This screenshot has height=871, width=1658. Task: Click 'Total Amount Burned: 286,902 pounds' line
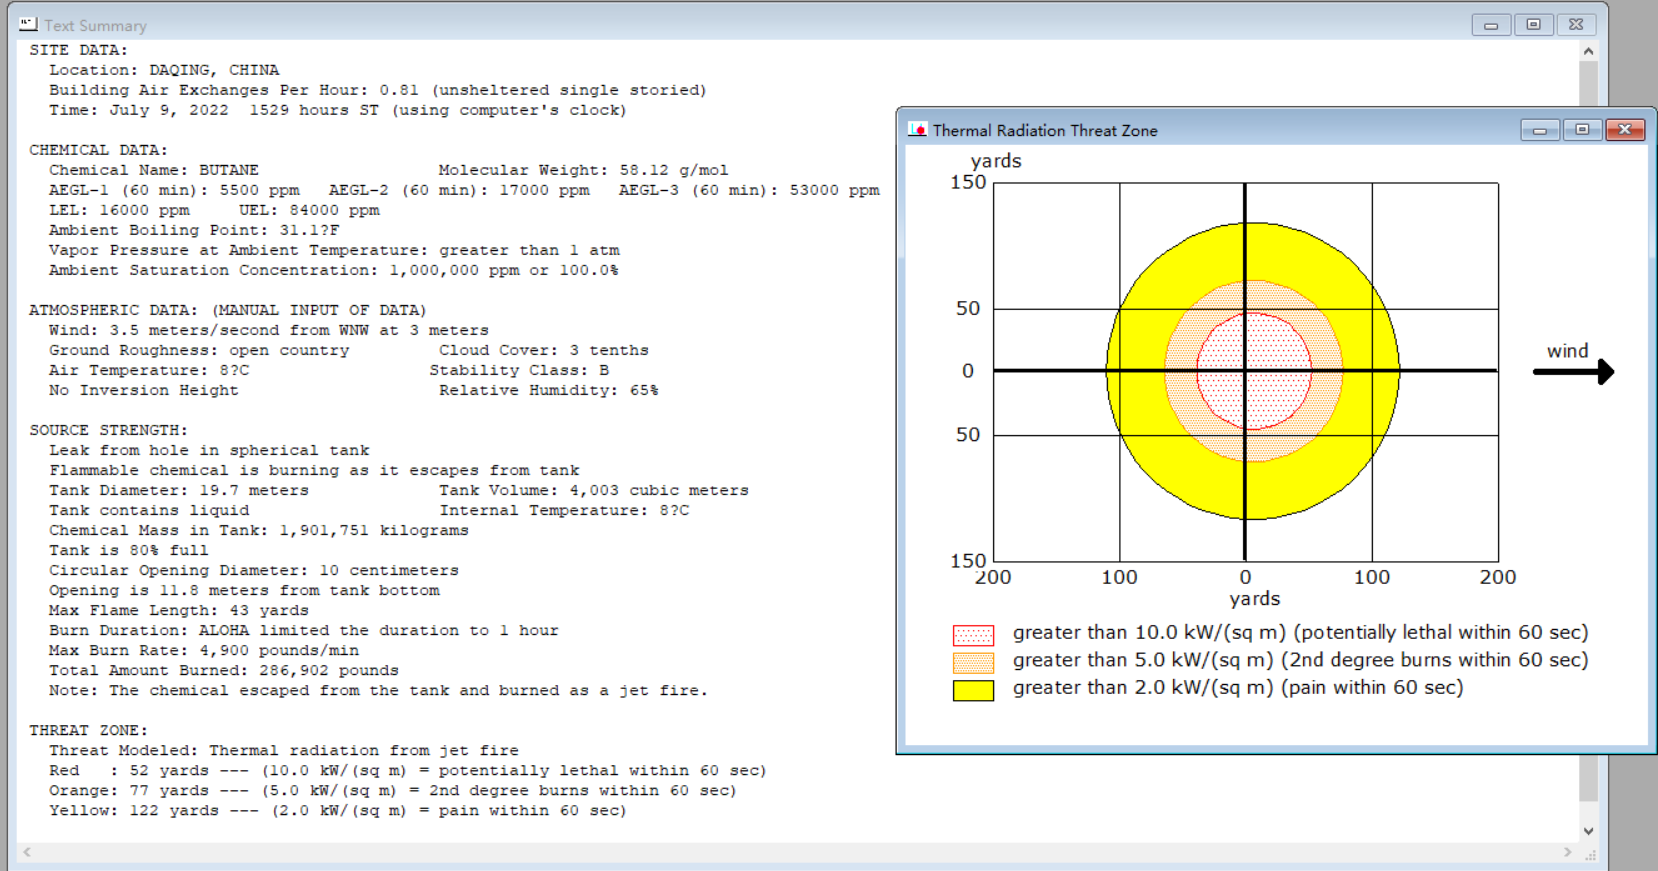224,670
